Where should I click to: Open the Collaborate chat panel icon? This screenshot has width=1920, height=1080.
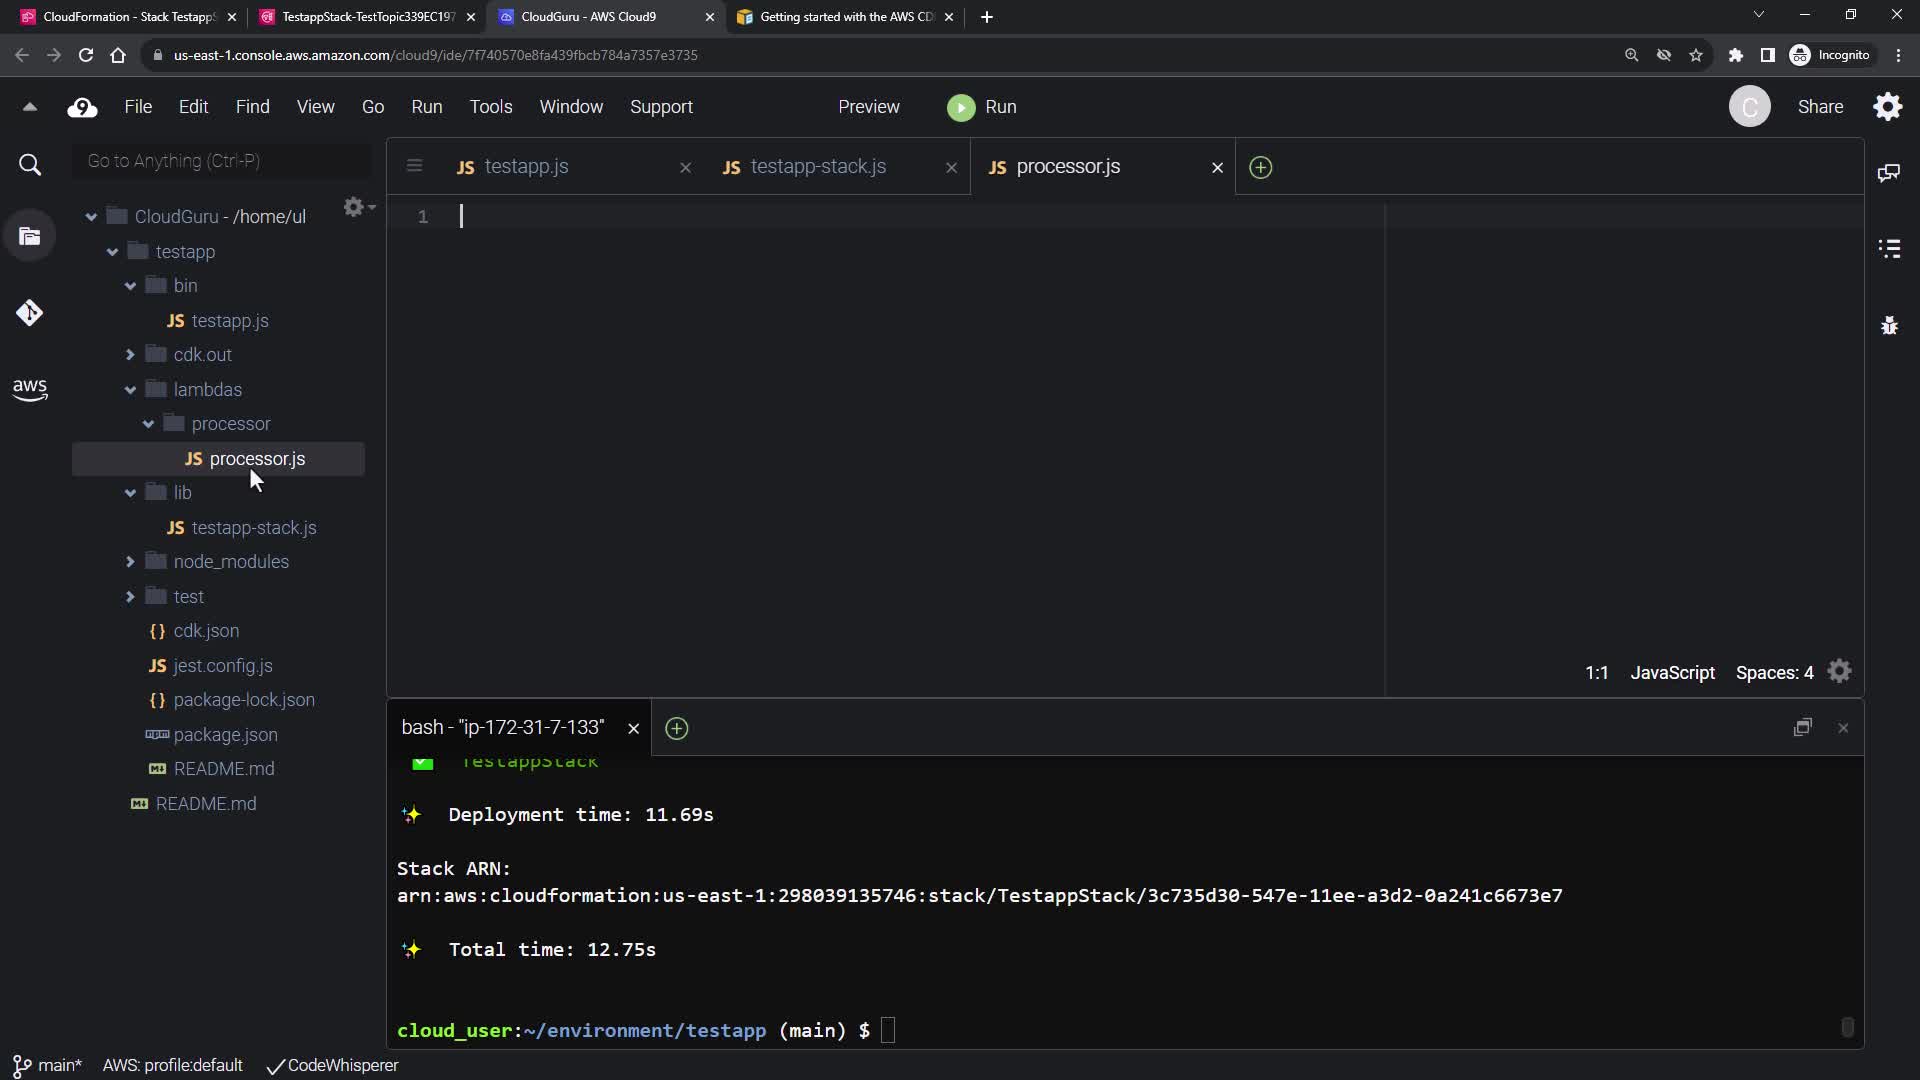tap(1889, 173)
